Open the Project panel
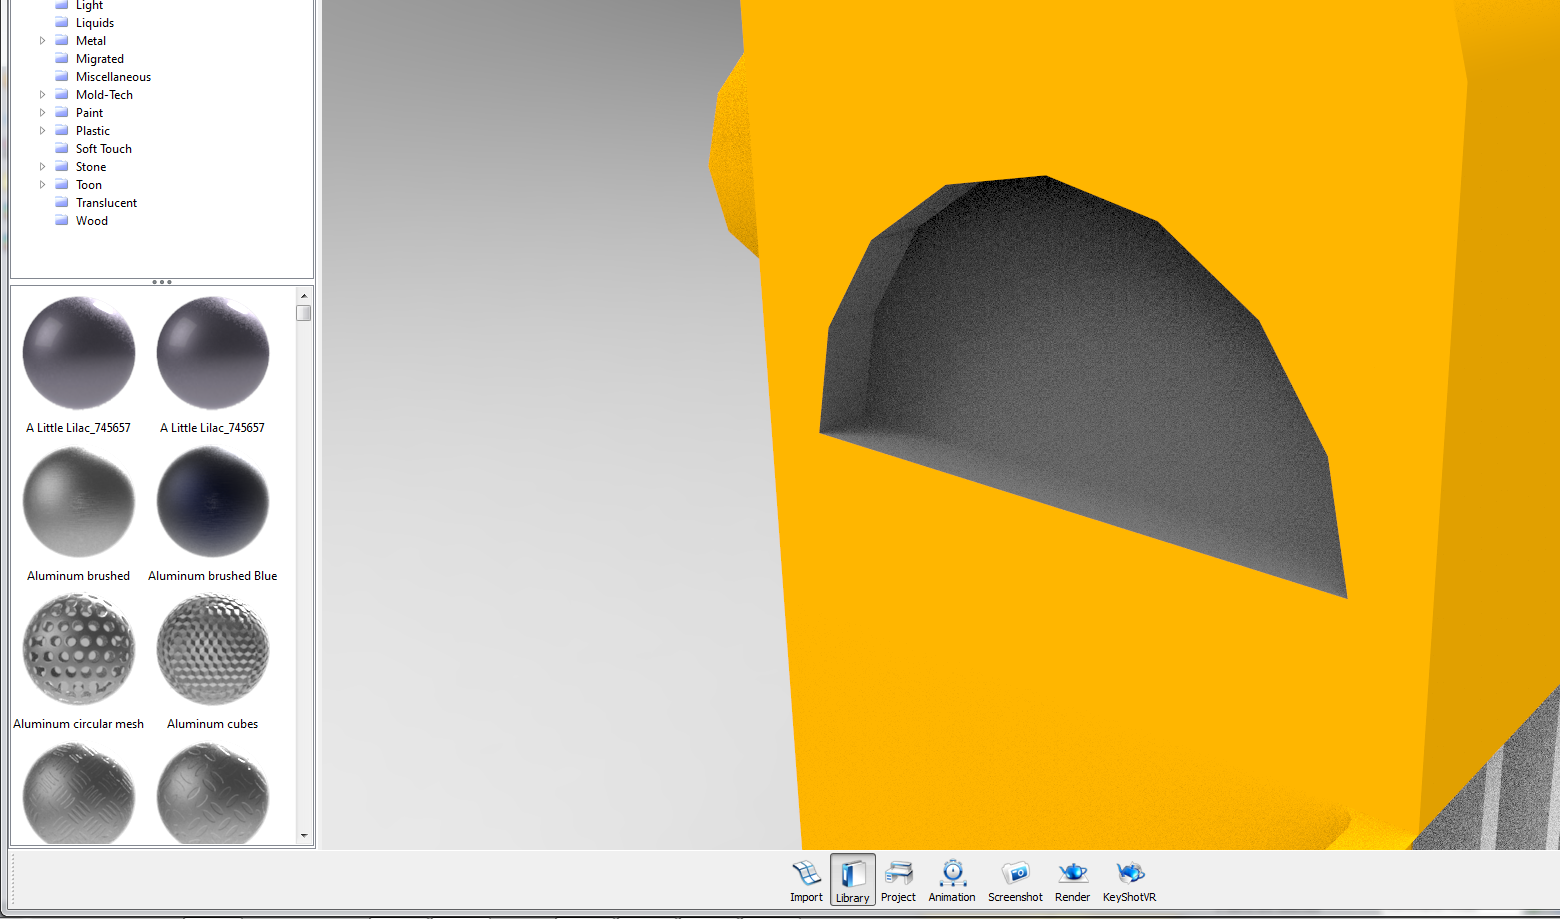The image size is (1560, 919). pos(897,879)
